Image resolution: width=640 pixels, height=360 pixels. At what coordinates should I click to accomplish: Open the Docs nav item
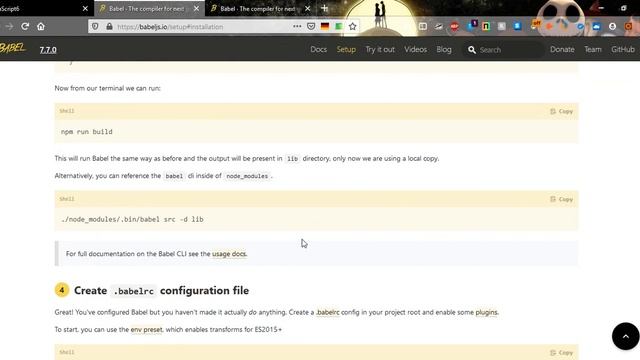tap(318, 49)
